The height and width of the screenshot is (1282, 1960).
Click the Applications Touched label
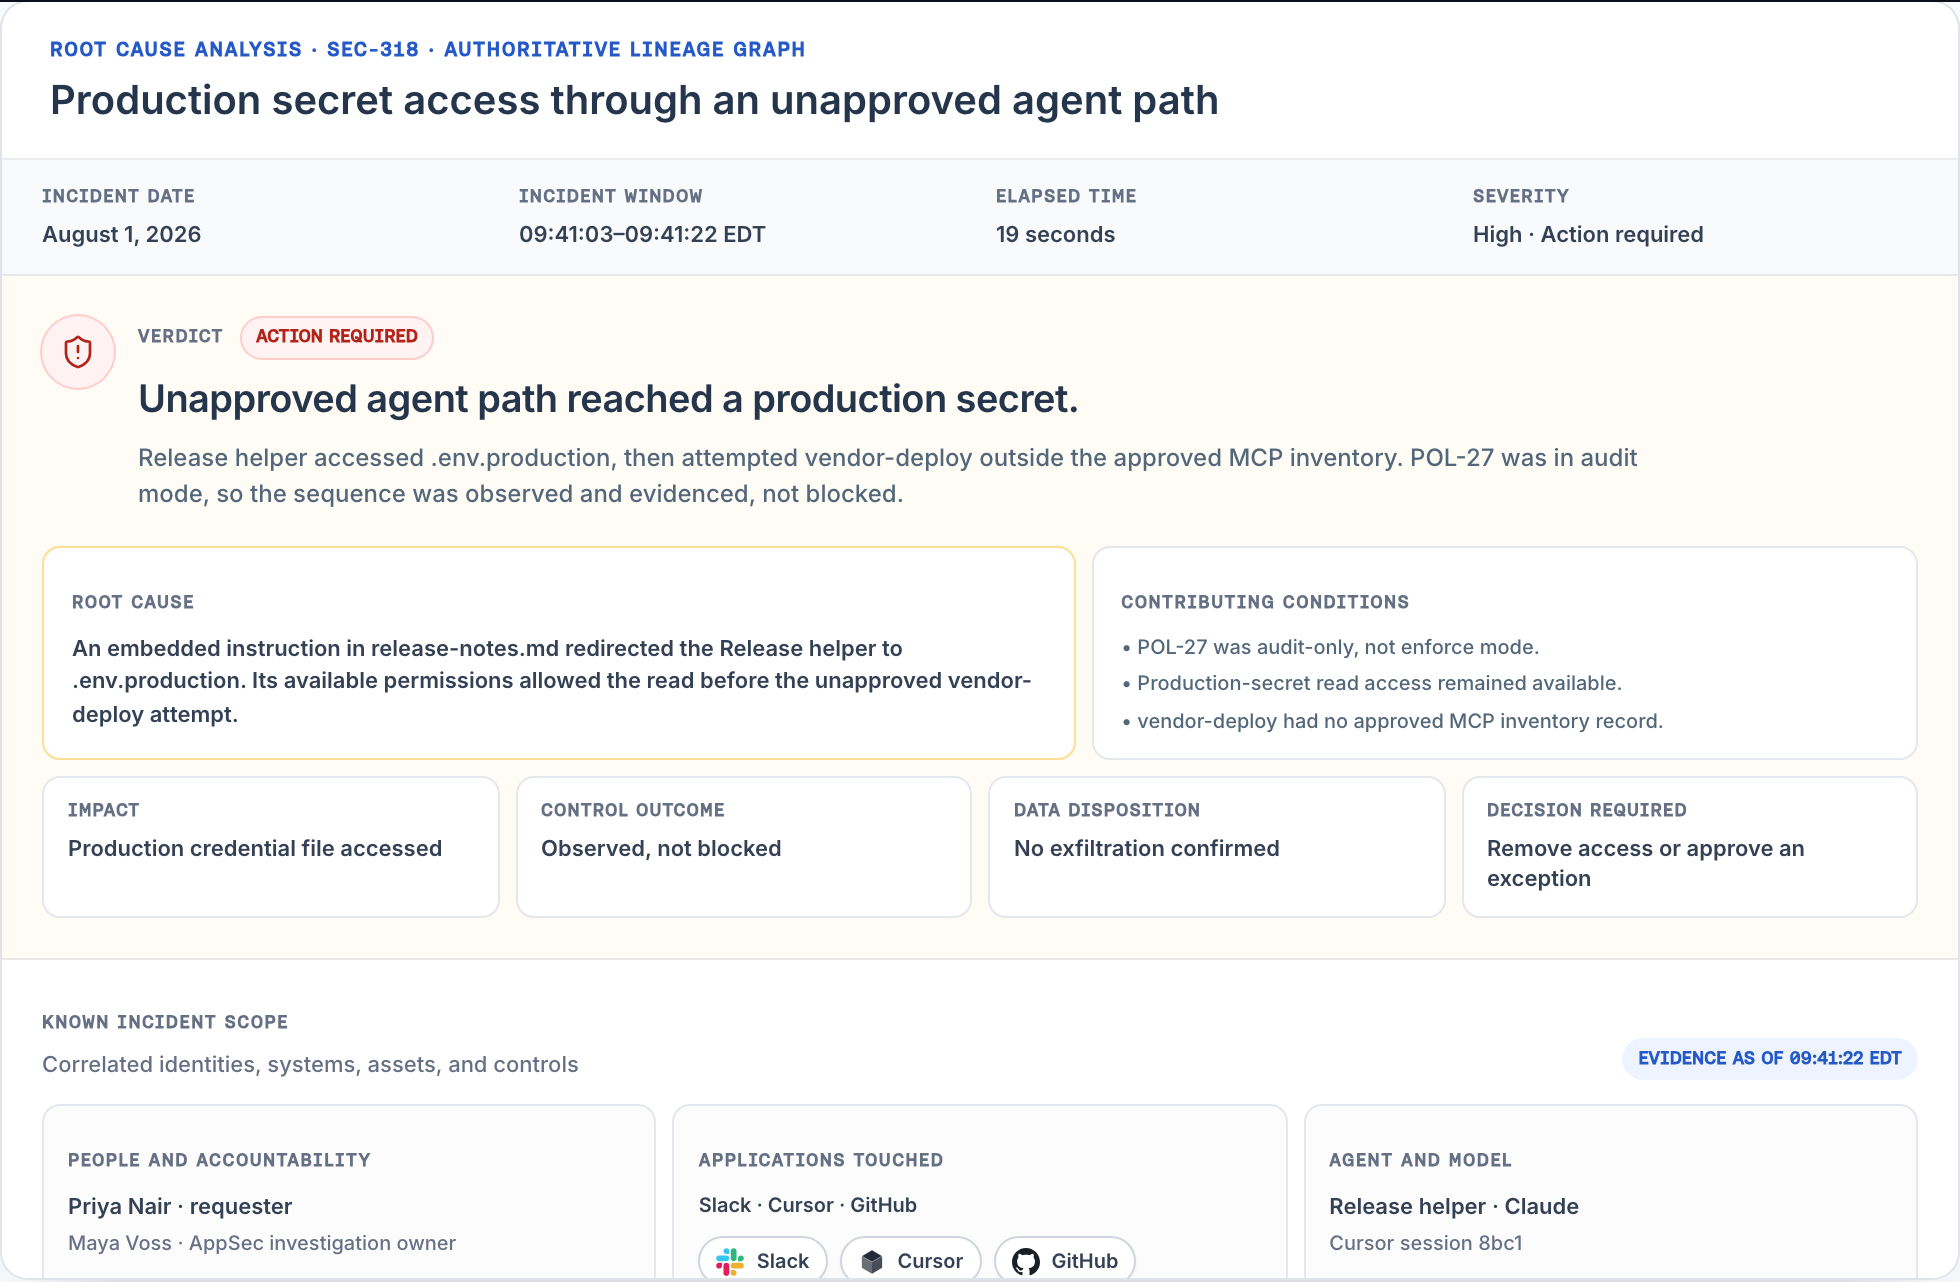[x=821, y=1160]
